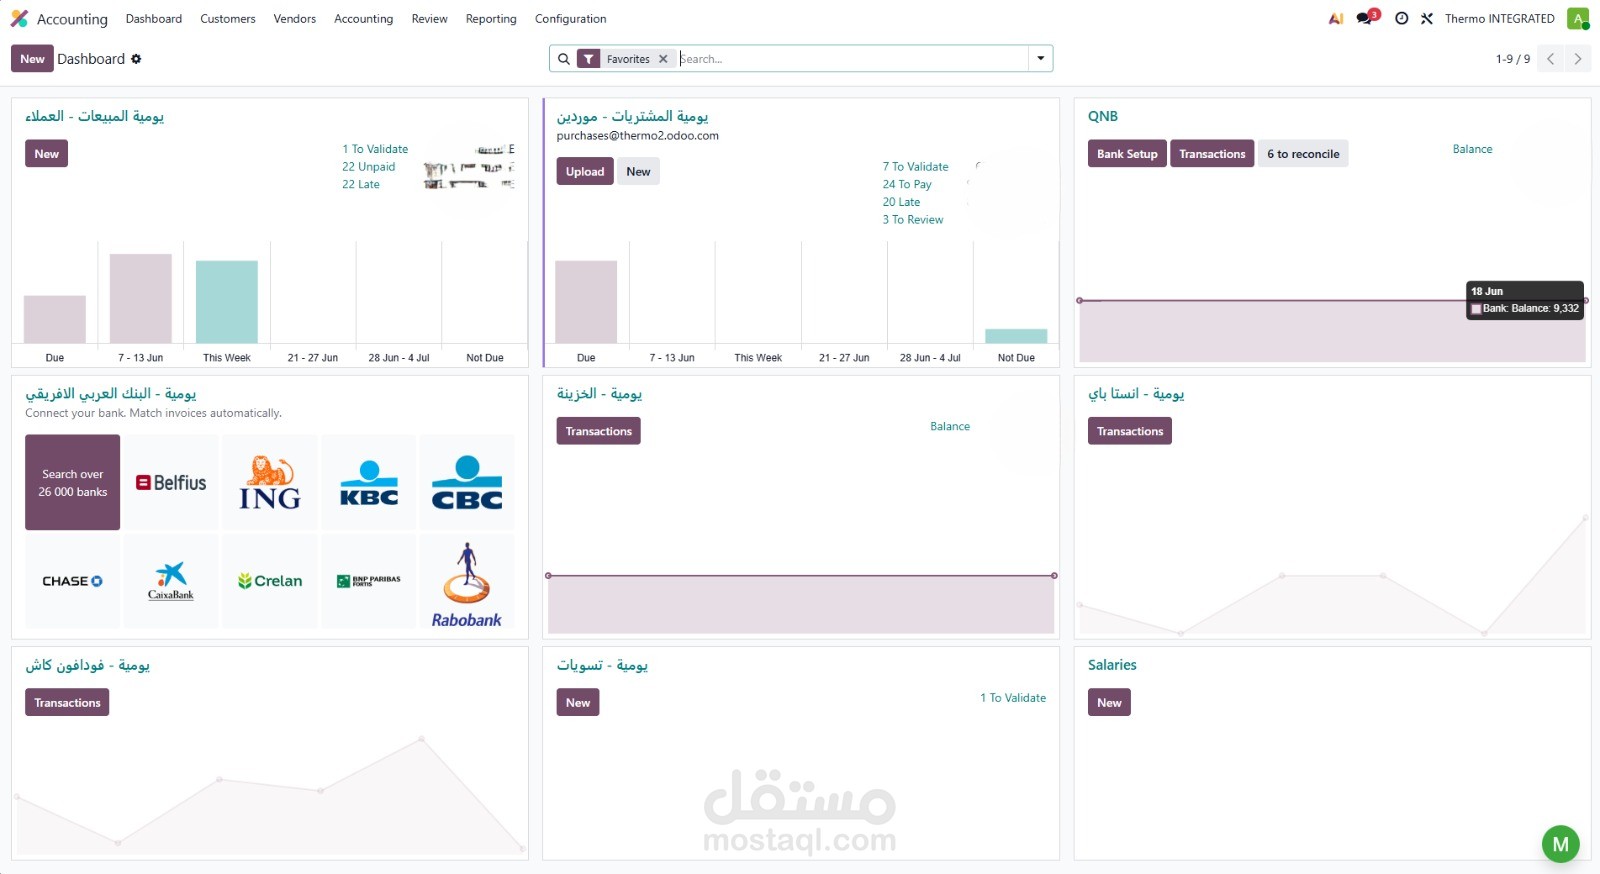Click Transactions in the انستا باي journal card
Image resolution: width=1600 pixels, height=874 pixels.
pyautogui.click(x=1130, y=432)
